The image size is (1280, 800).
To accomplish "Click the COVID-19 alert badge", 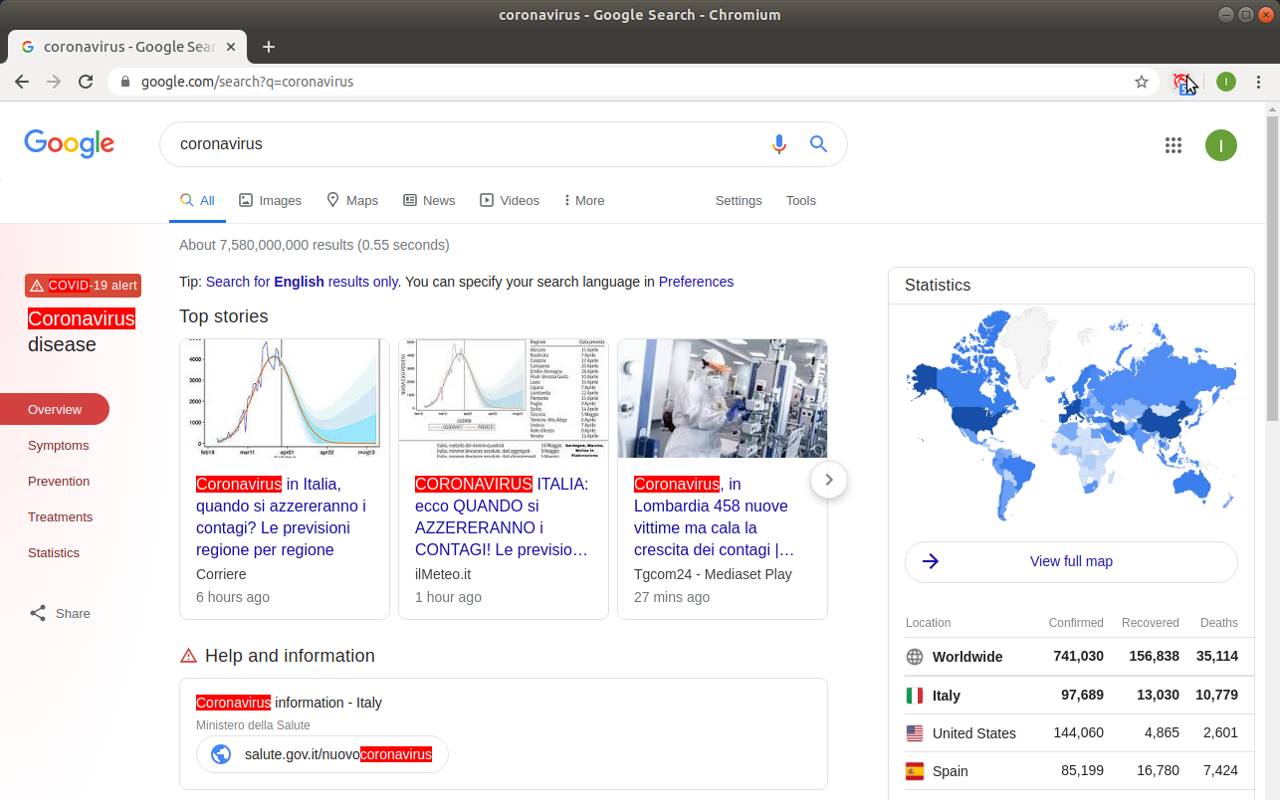I will tap(83, 286).
